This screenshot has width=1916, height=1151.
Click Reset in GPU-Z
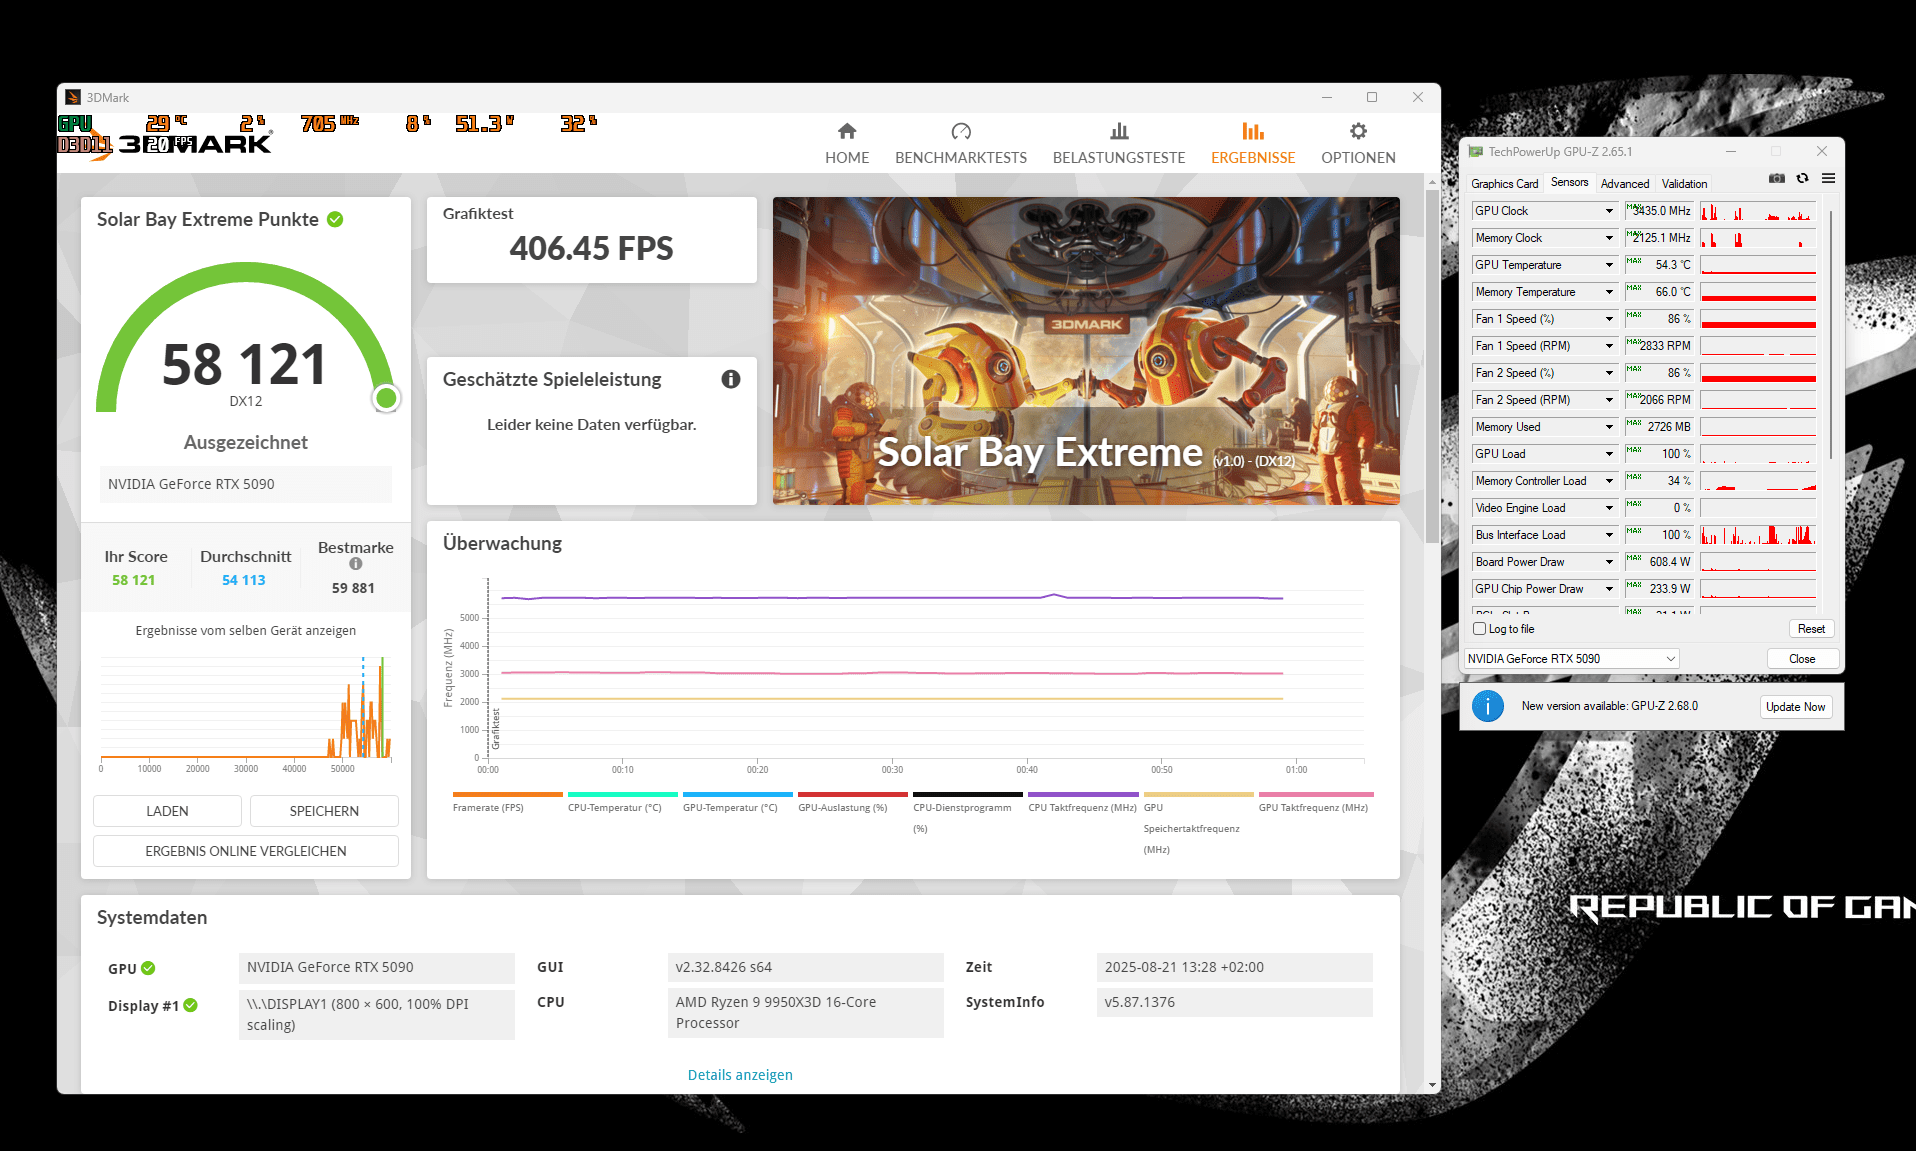[x=1811, y=629]
